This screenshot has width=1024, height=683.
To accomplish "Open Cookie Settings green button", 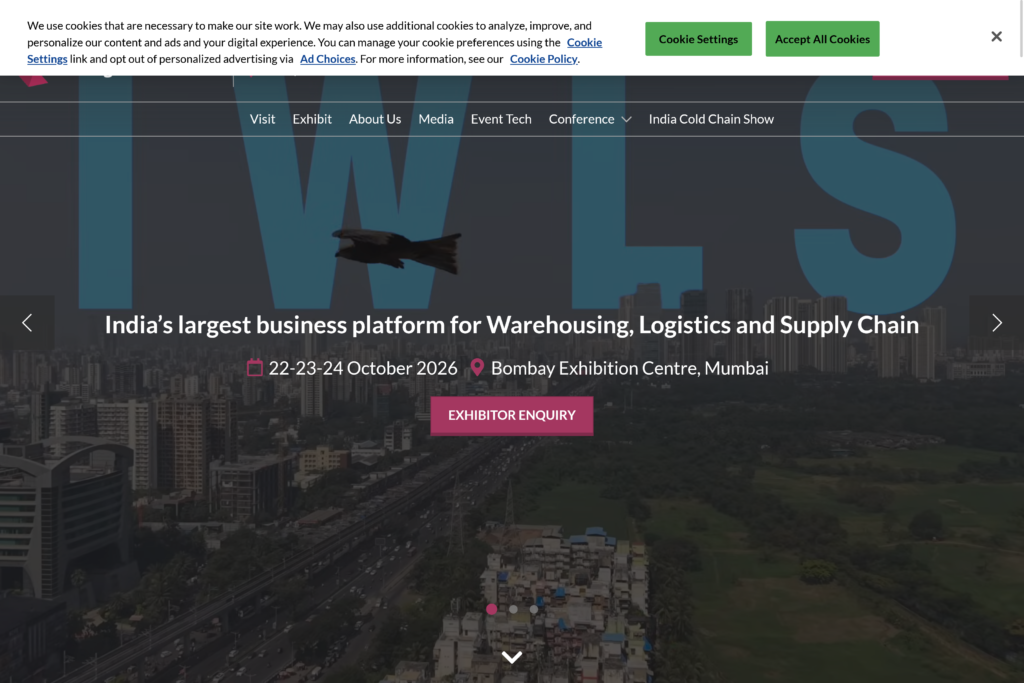I will point(698,39).
